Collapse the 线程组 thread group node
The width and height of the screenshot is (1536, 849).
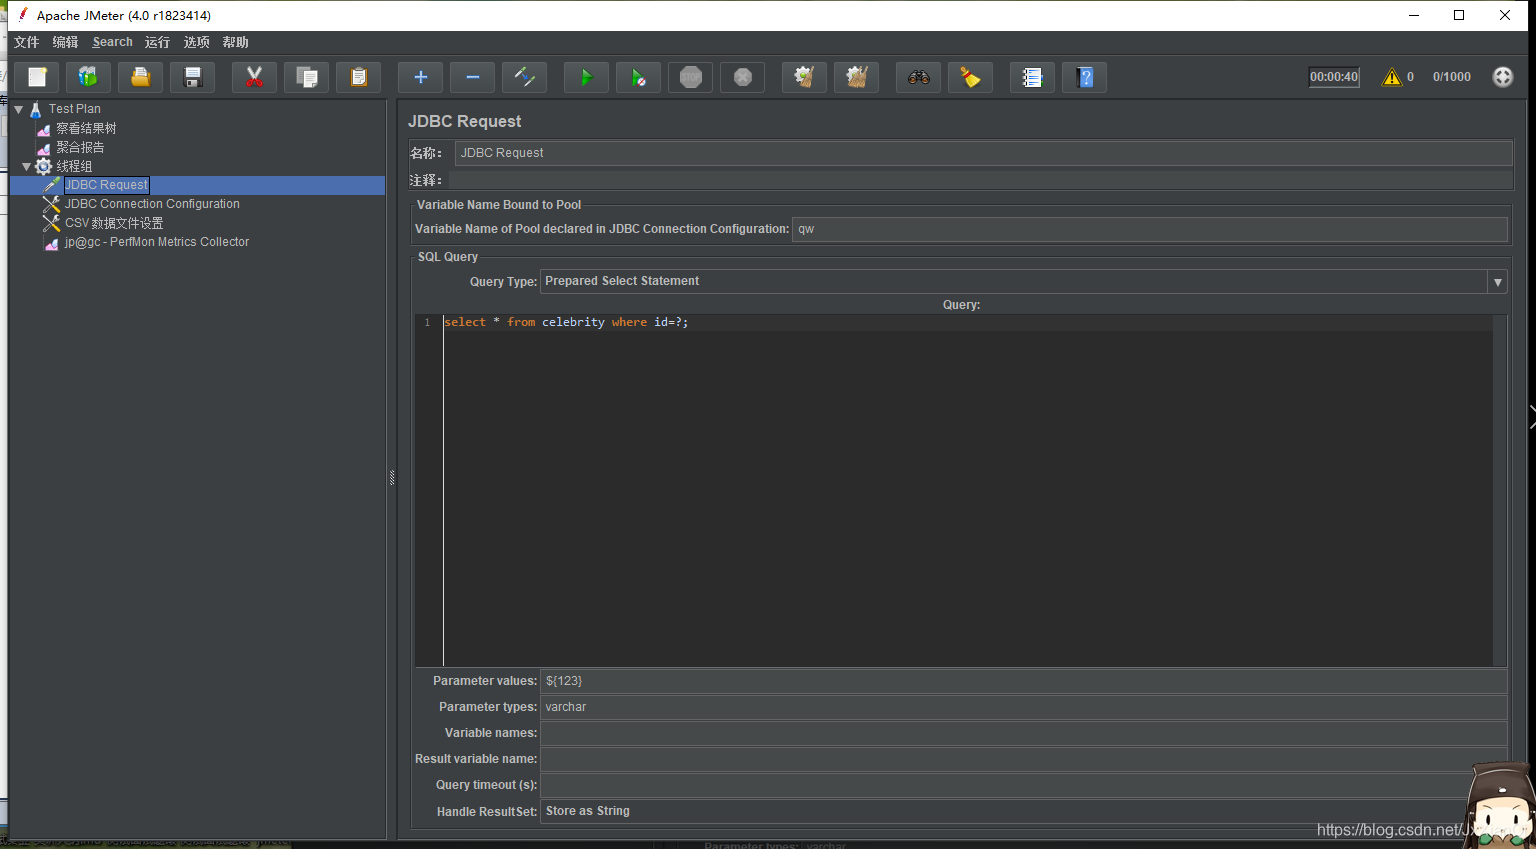tap(27, 166)
